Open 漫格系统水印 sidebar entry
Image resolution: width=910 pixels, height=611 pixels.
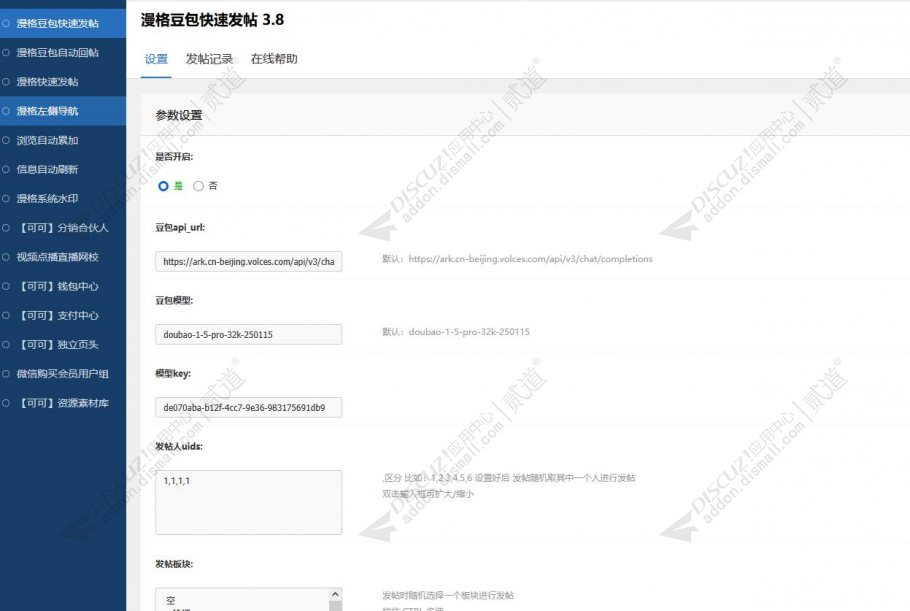tap(63, 198)
